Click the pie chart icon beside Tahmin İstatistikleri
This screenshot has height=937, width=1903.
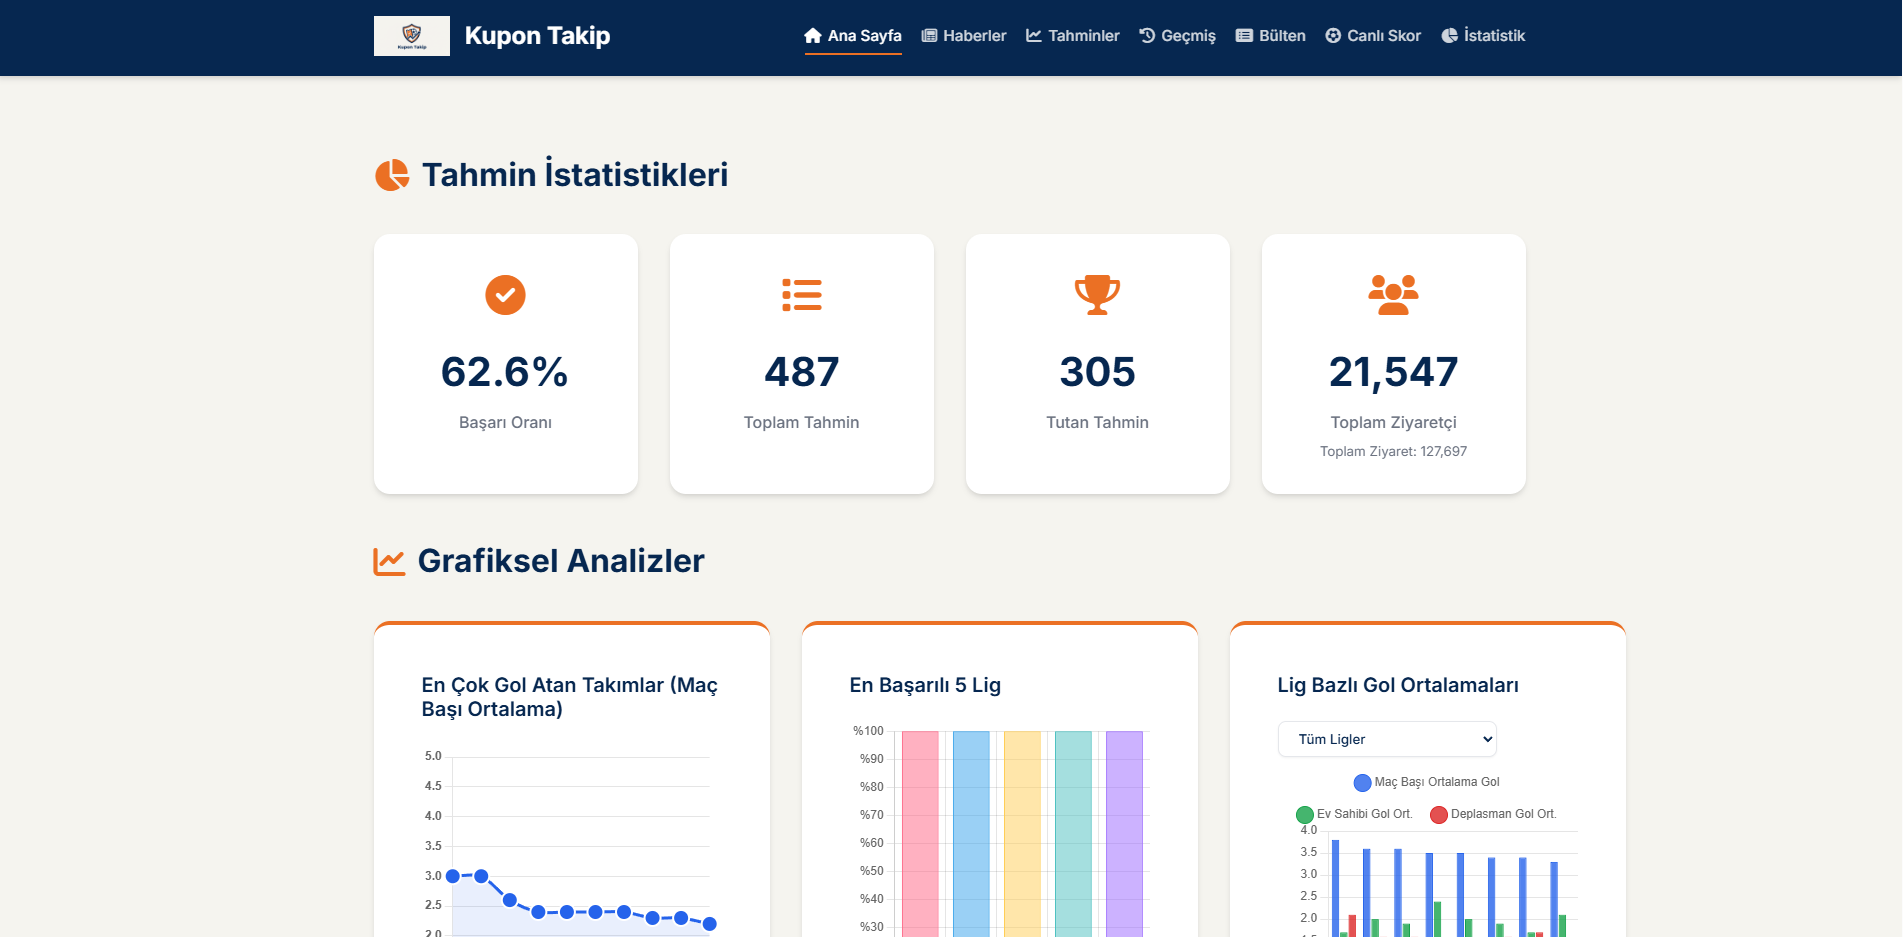[392, 175]
